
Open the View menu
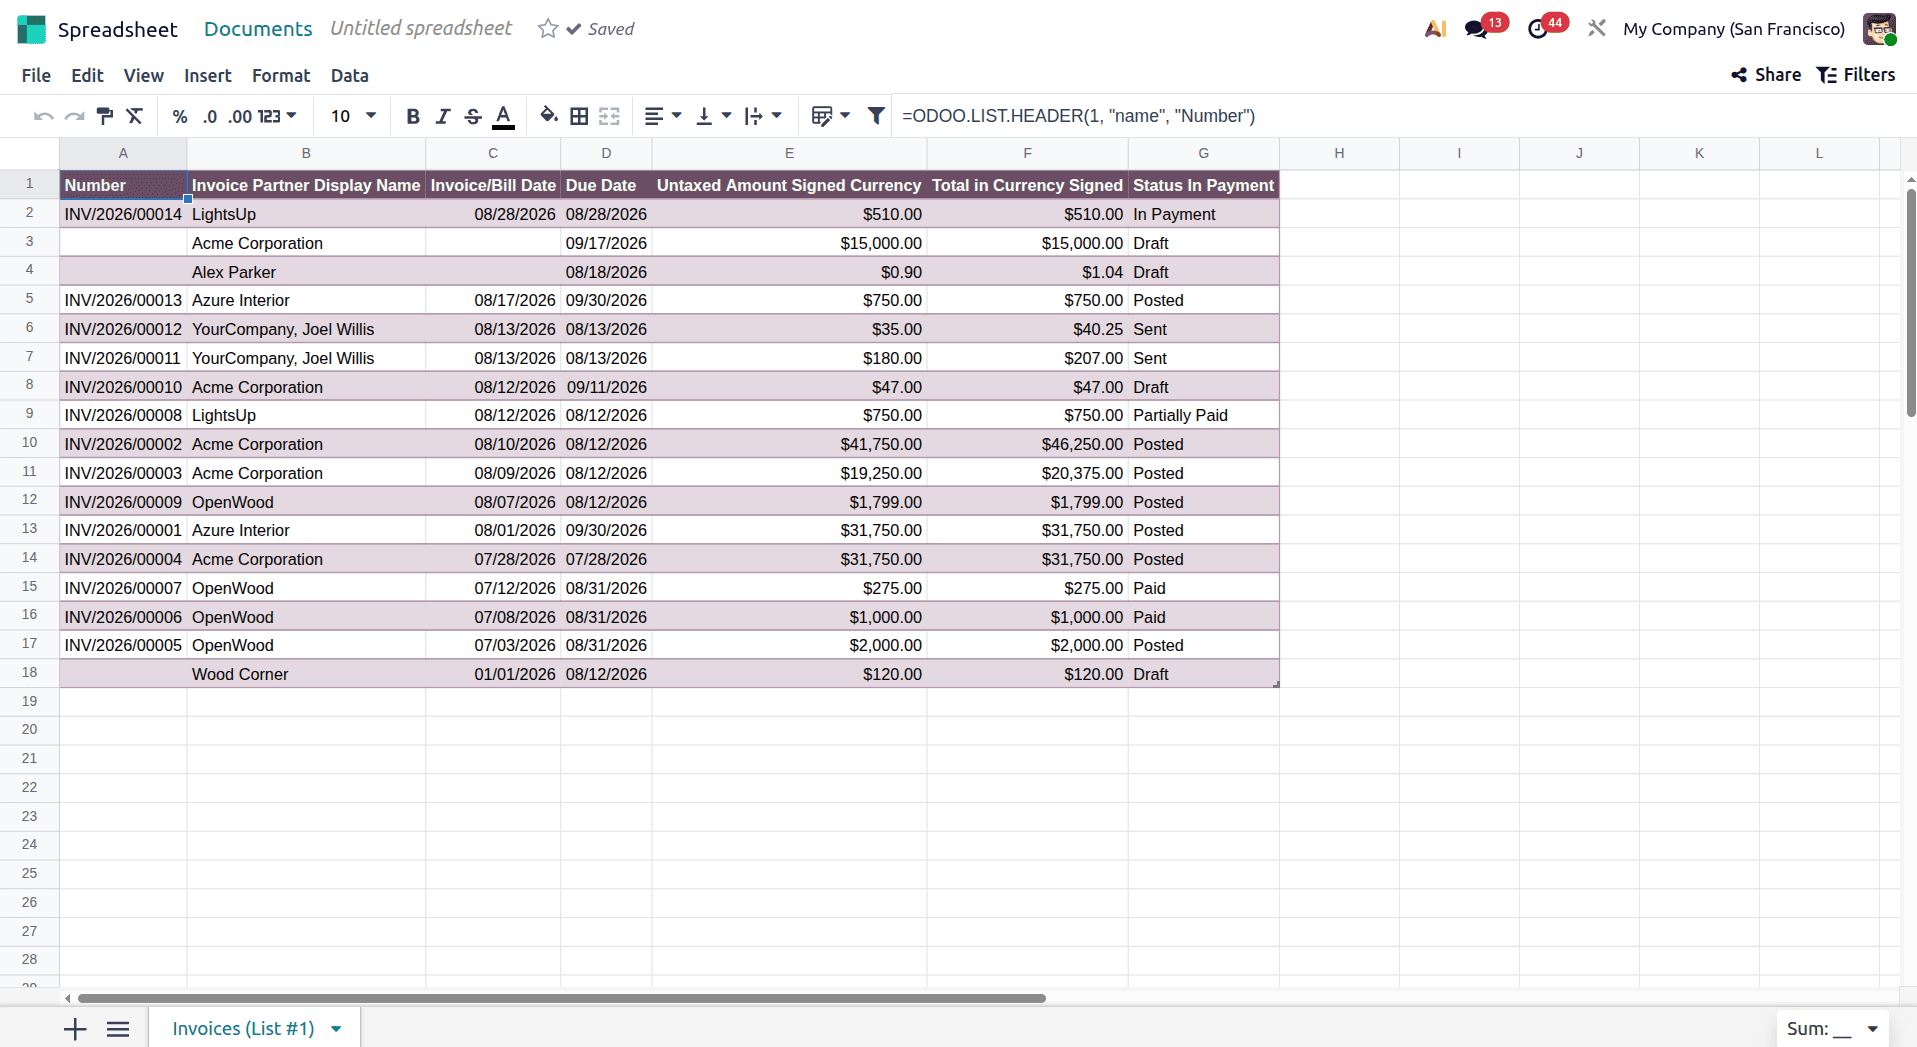(144, 75)
